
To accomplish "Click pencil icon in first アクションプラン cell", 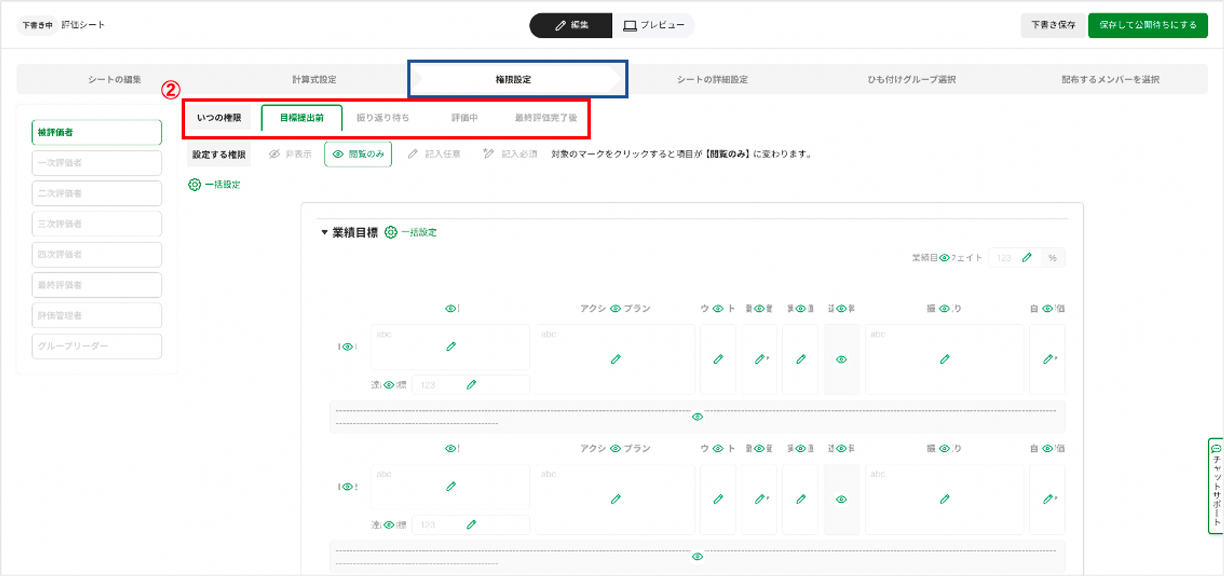I will click(615, 359).
